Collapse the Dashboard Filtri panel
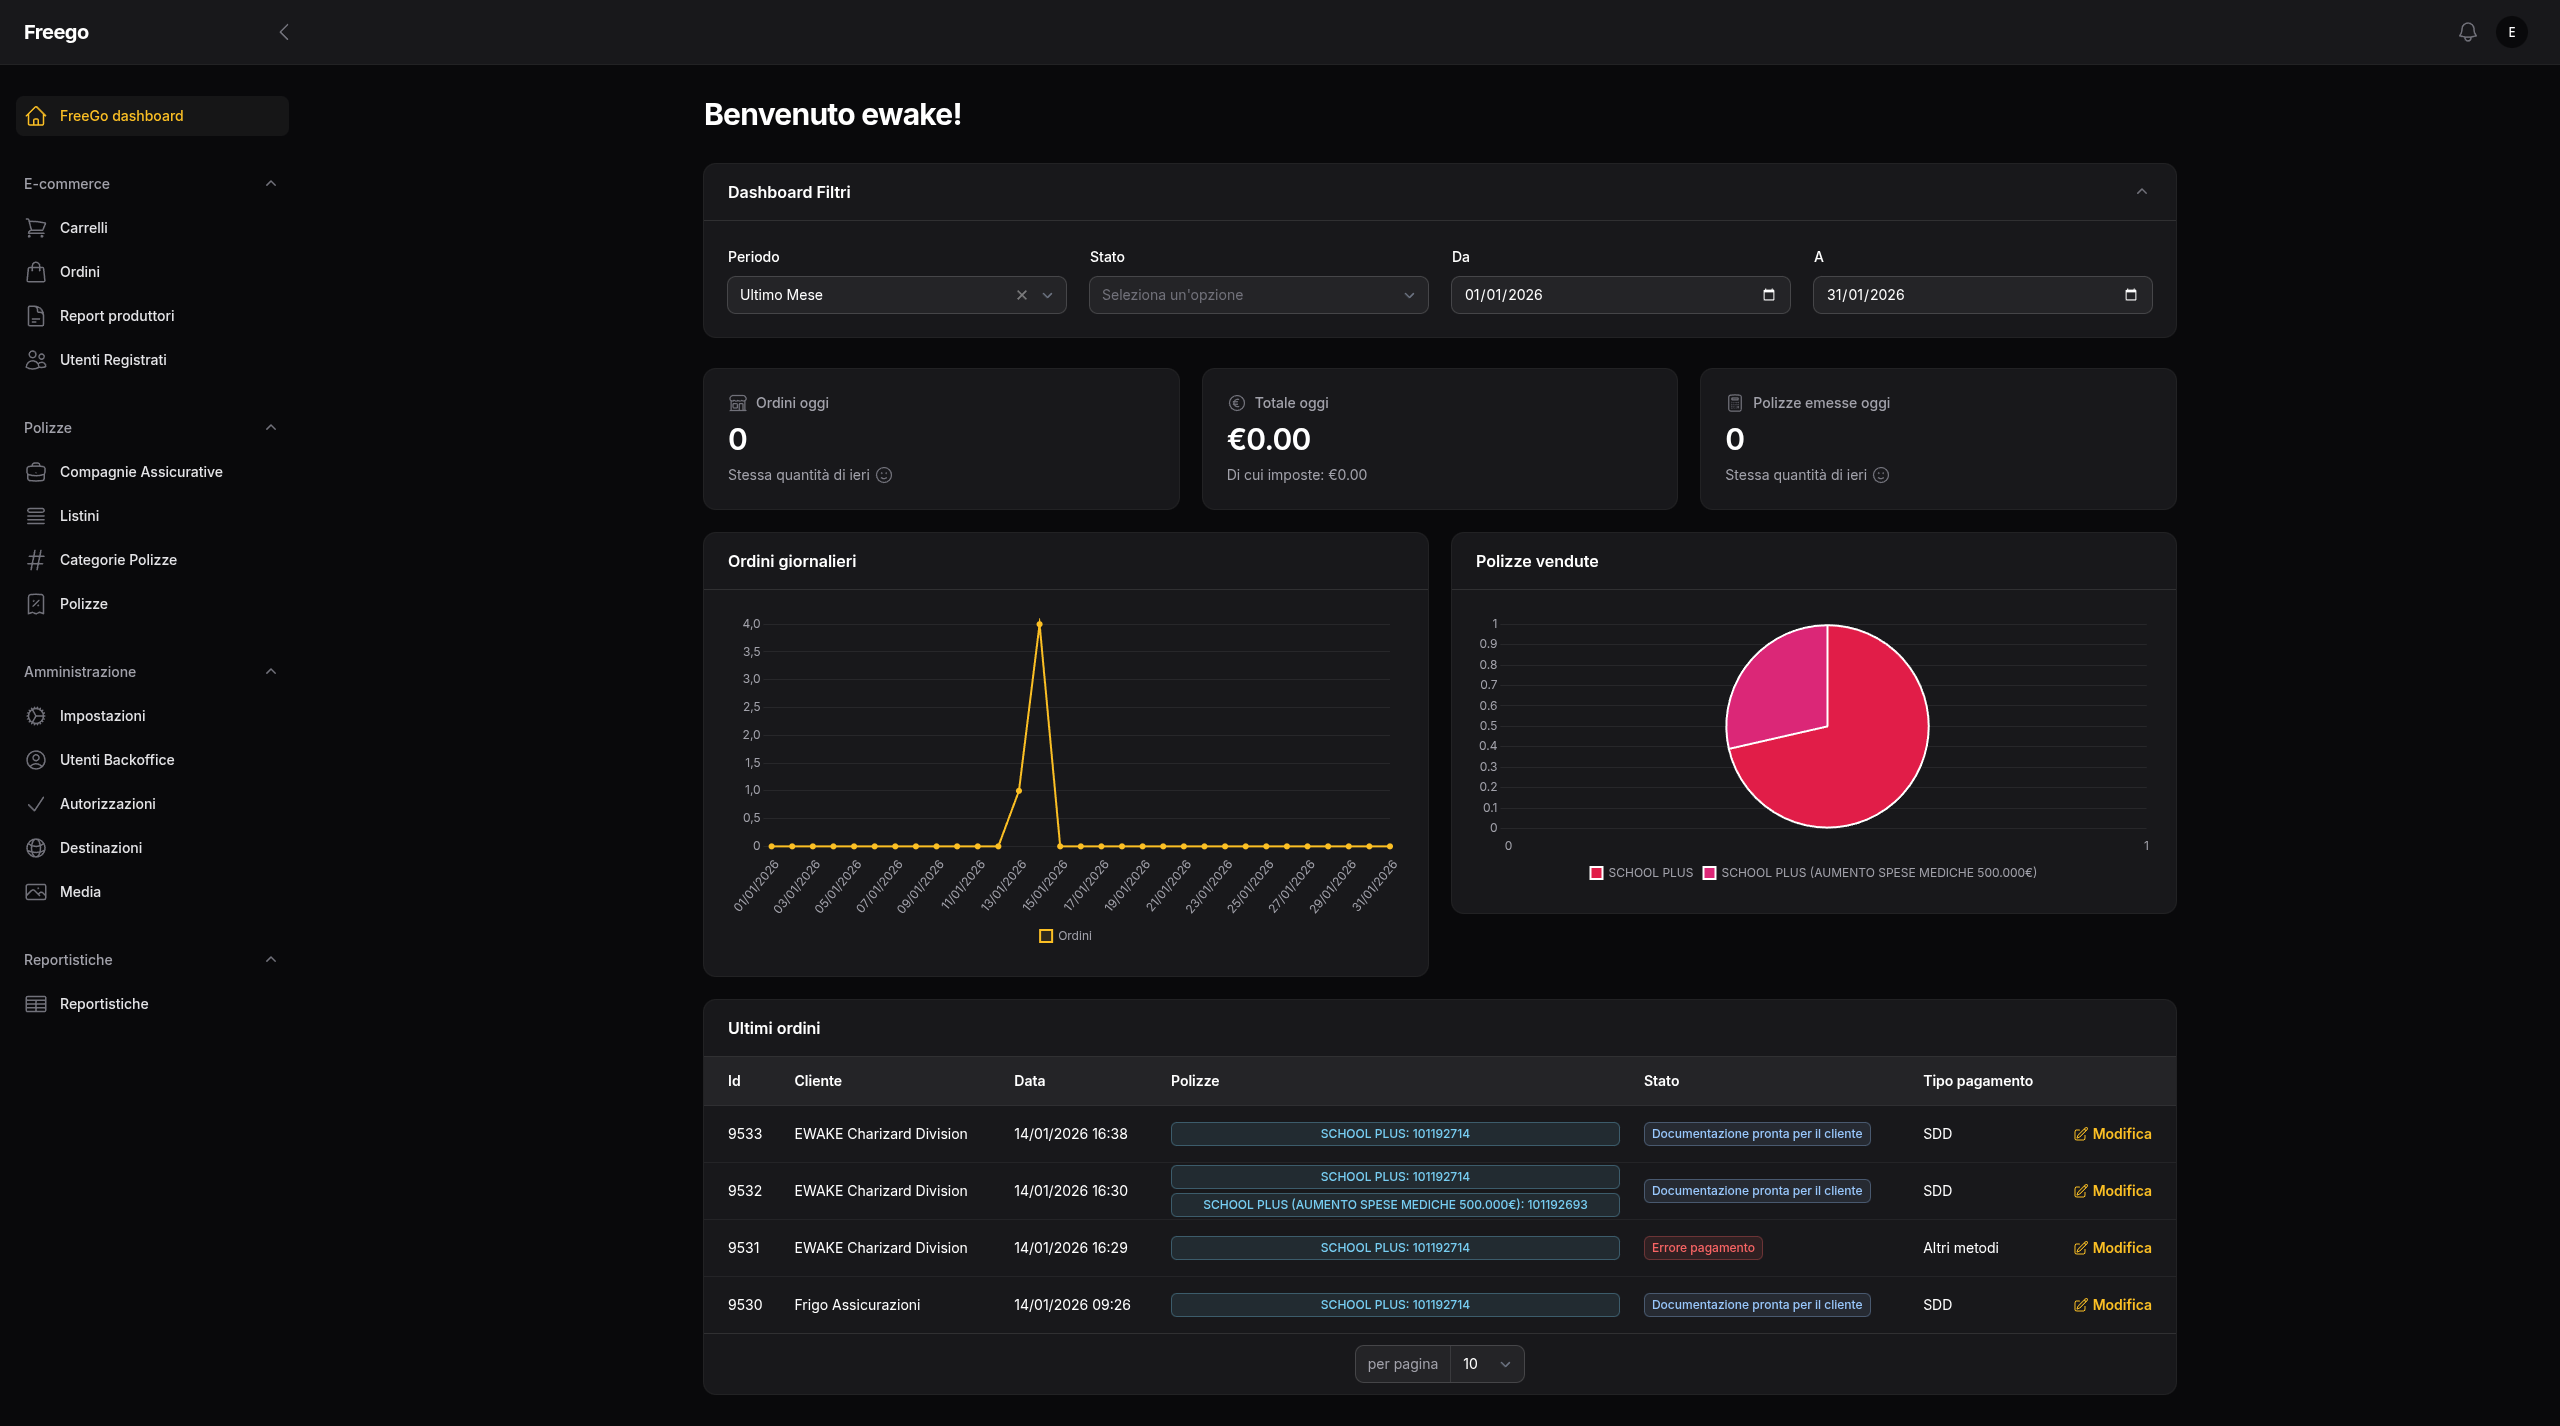The width and height of the screenshot is (2560, 1426). [x=2141, y=192]
